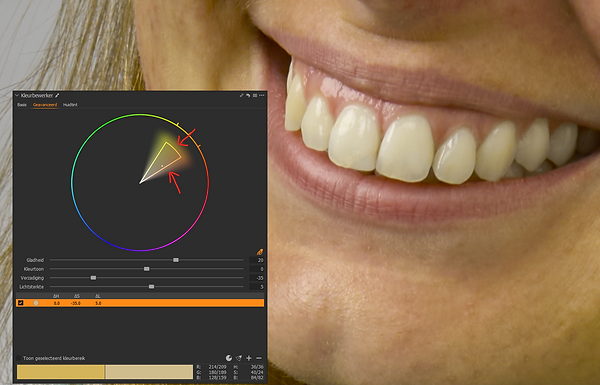Remove the color correction with minus
This screenshot has height=385, width=600.
tap(259, 358)
